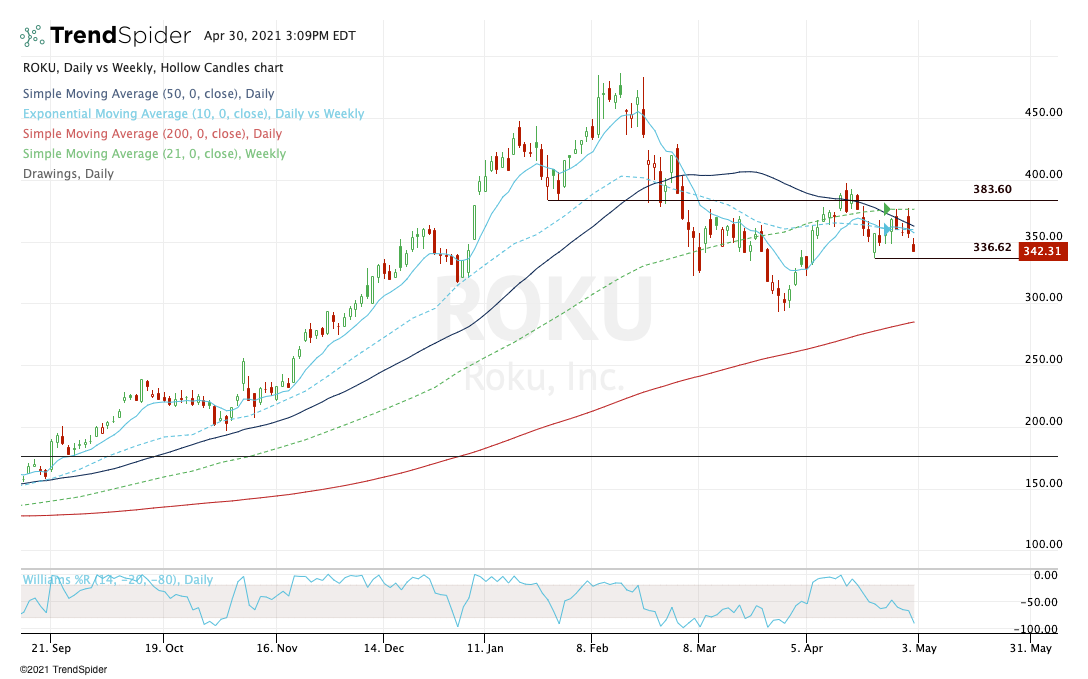Click the -50.00 Williams %R axis label

click(1039, 602)
